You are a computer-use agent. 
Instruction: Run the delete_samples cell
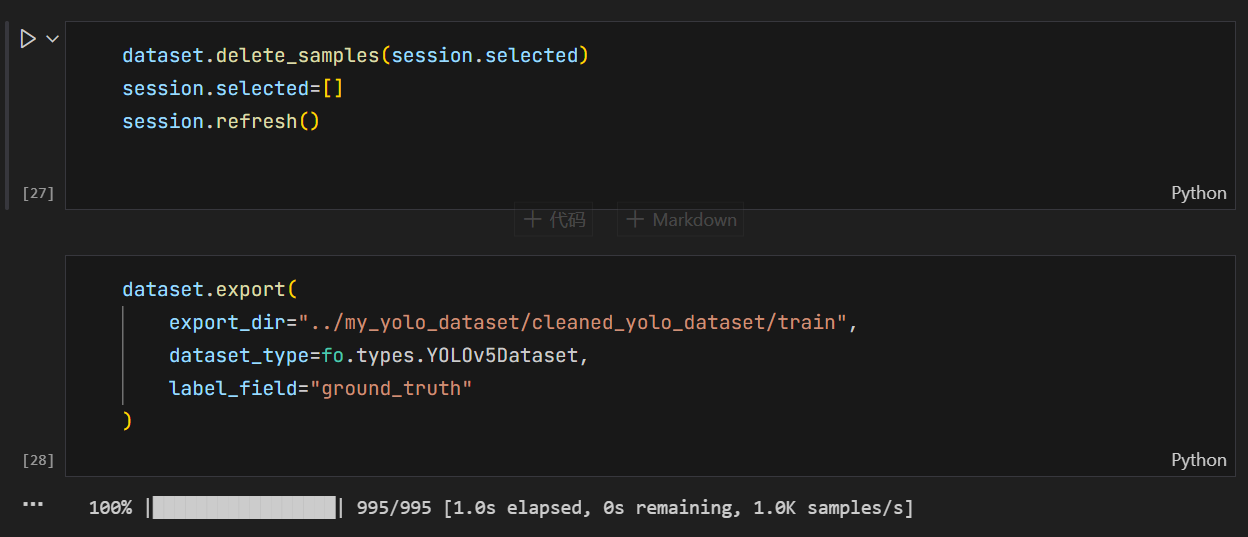click(x=28, y=39)
